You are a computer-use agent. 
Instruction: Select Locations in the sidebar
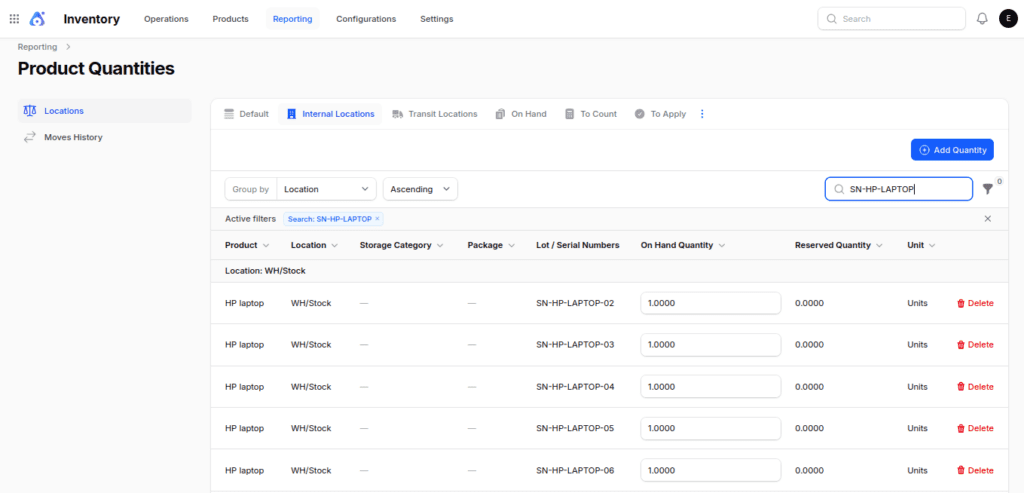click(104, 111)
